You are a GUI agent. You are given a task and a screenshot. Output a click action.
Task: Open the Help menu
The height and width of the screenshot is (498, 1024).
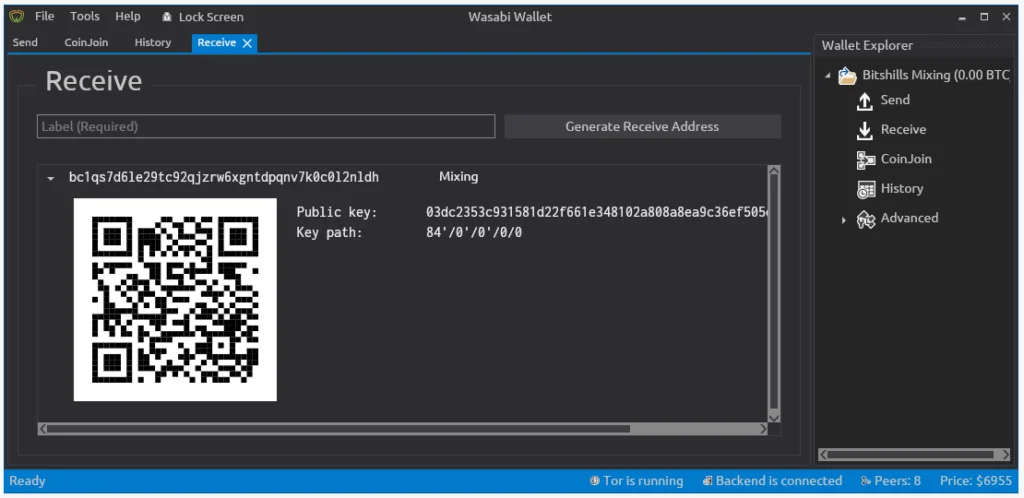[127, 16]
